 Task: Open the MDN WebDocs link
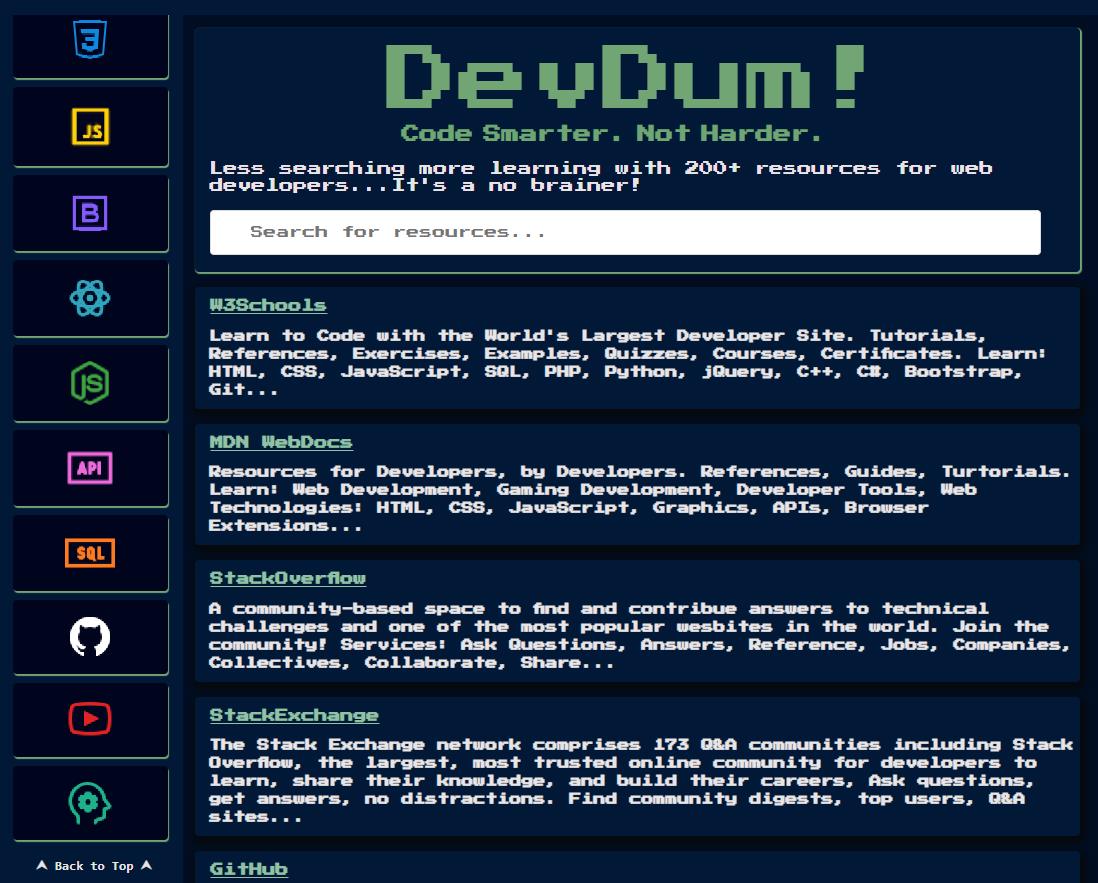(x=281, y=442)
